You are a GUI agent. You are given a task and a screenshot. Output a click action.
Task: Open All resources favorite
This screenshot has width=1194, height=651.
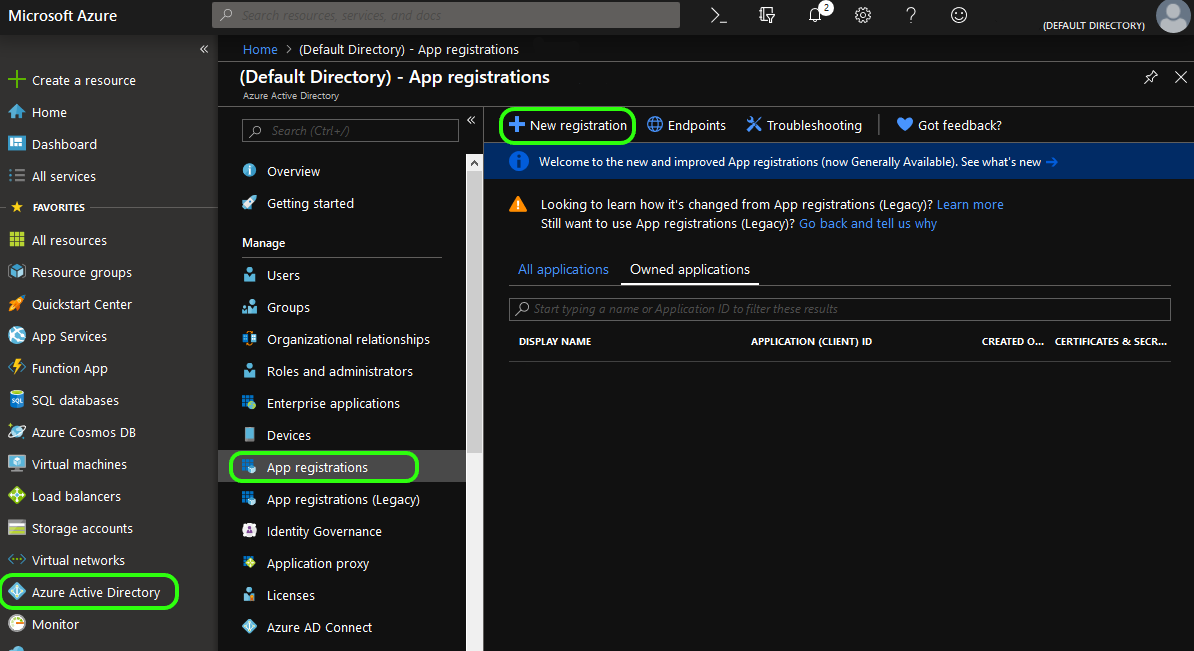[57, 240]
